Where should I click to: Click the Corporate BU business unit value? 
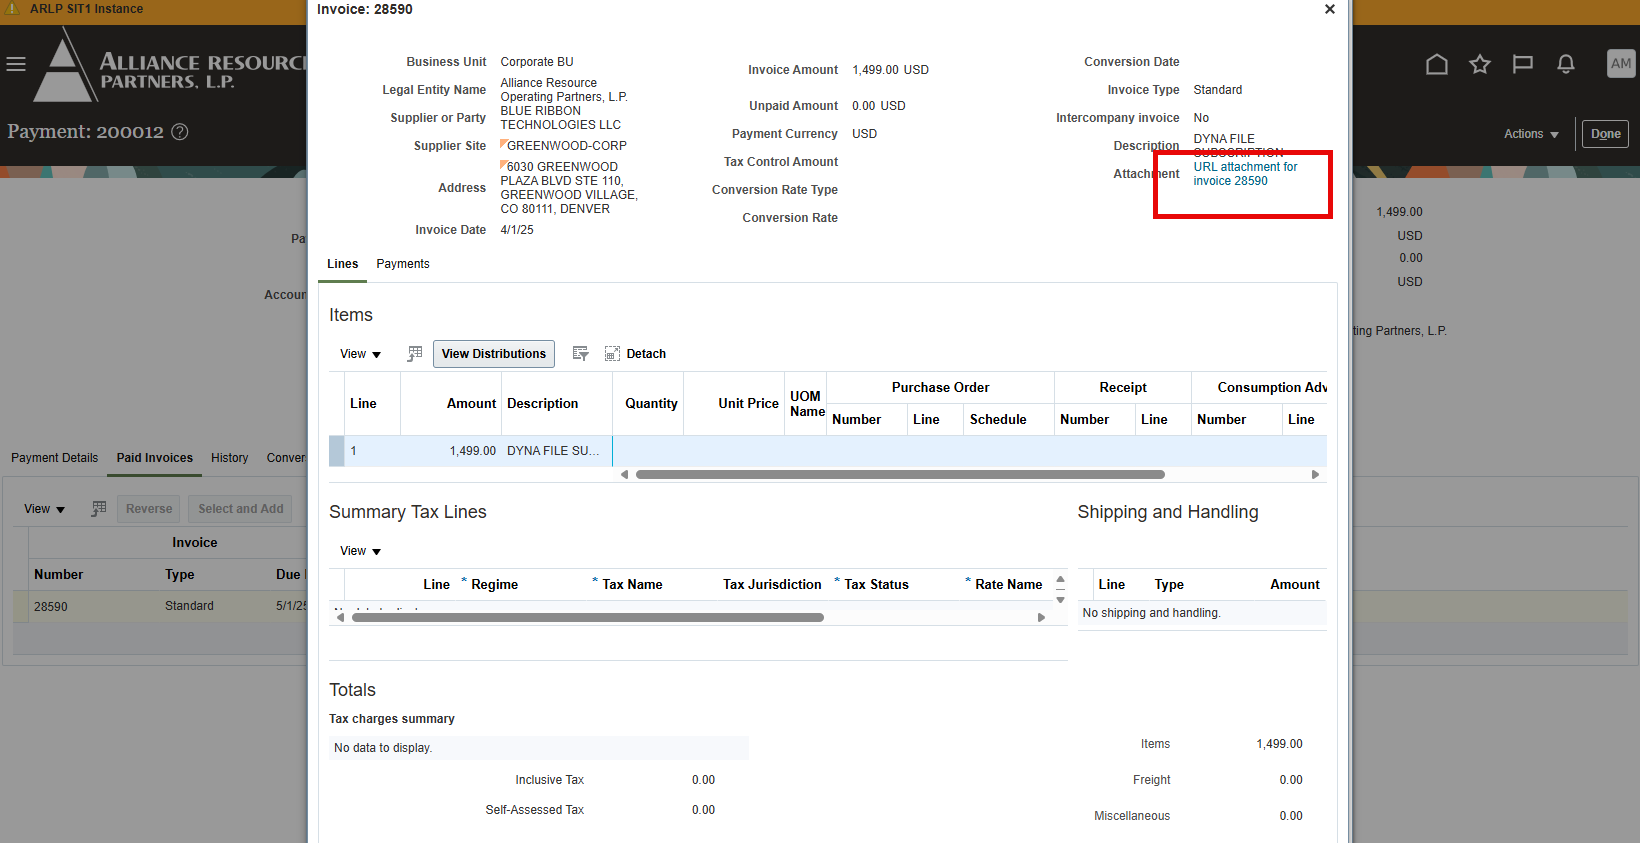pyautogui.click(x=537, y=62)
